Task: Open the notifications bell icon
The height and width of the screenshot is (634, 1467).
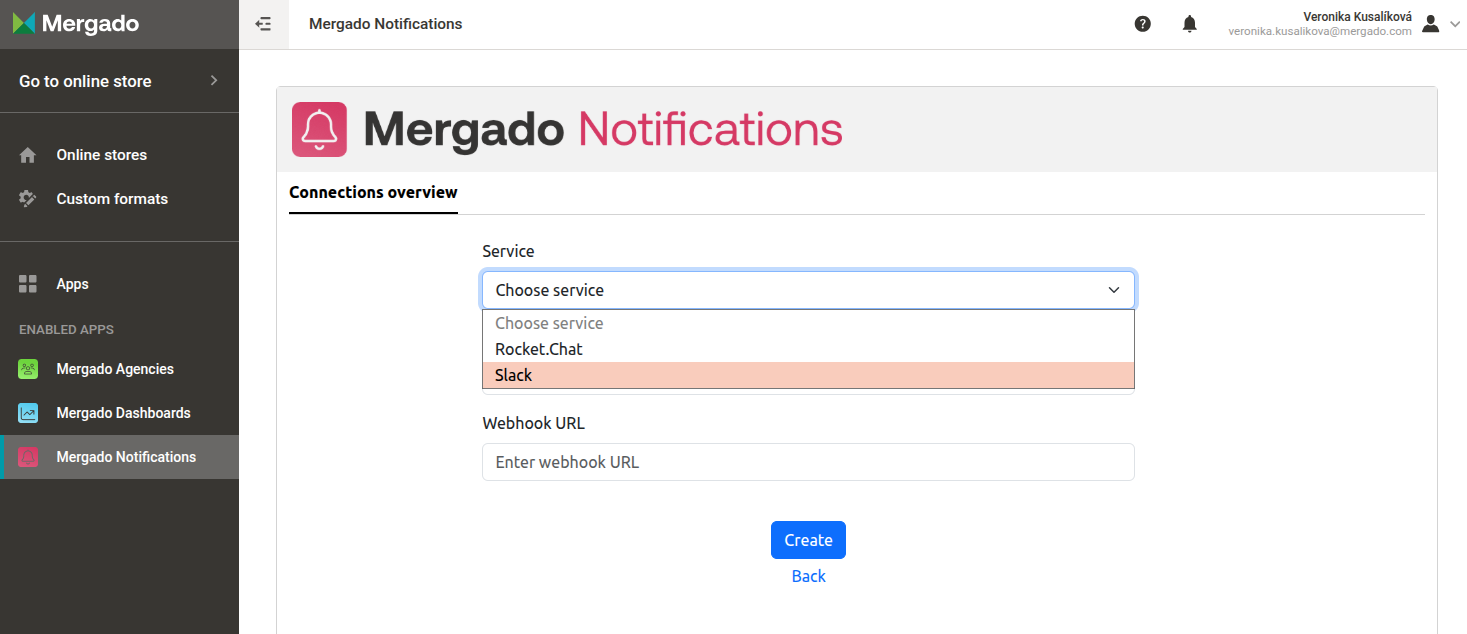Action: click(x=1189, y=24)
